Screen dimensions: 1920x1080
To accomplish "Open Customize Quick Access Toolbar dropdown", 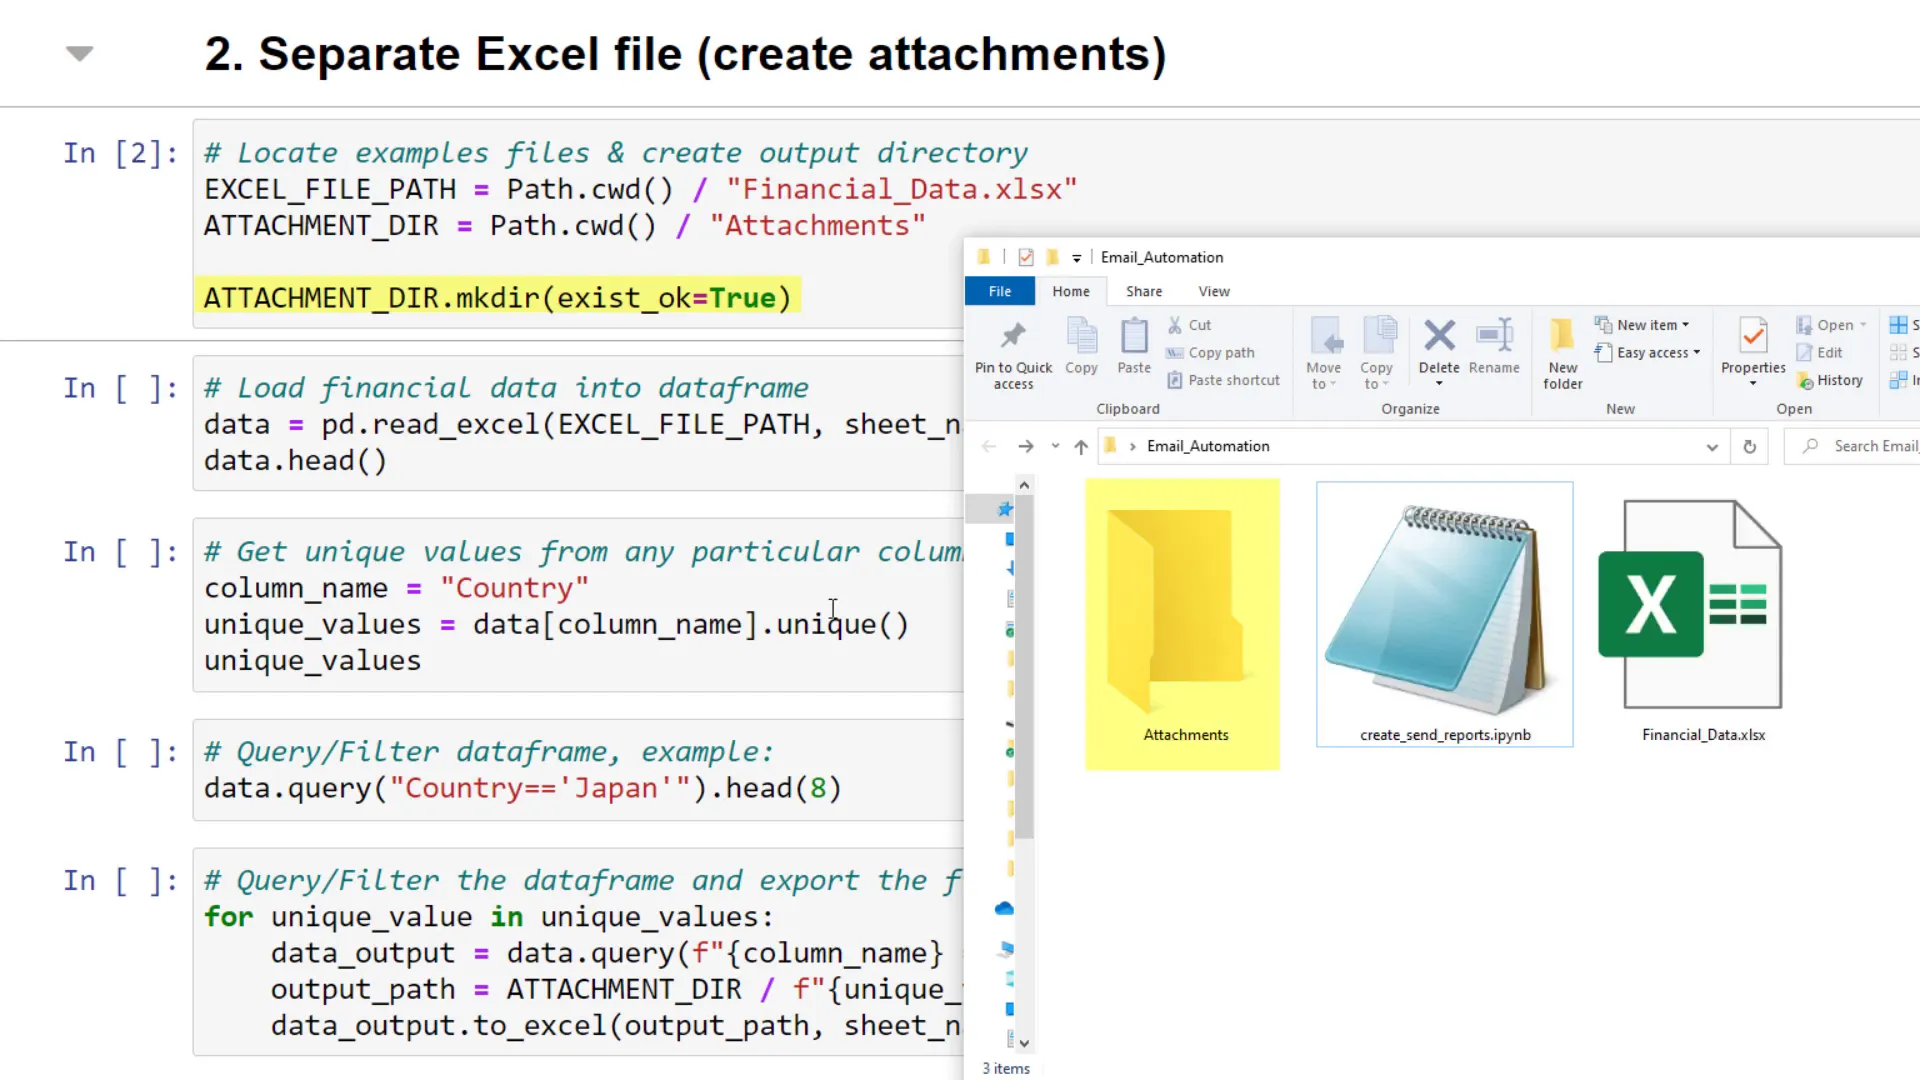I will pos(1076,258).
